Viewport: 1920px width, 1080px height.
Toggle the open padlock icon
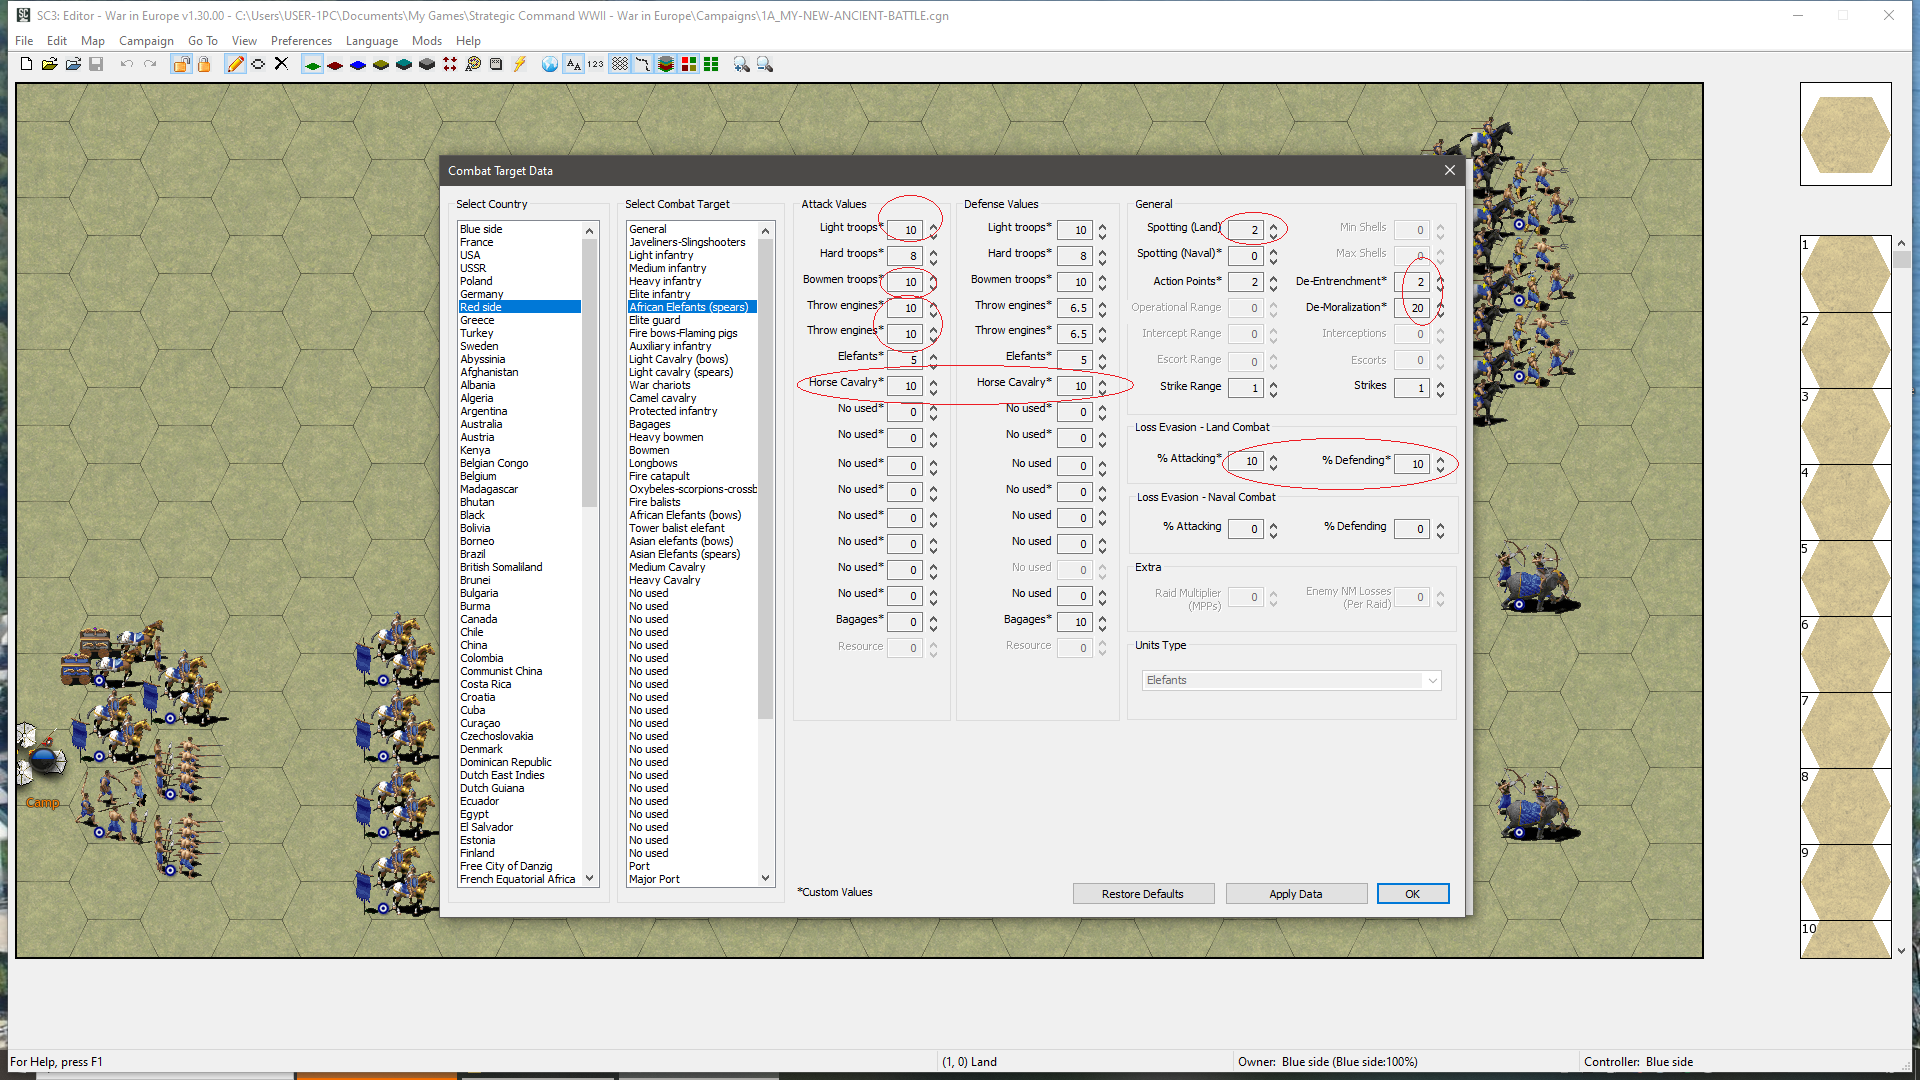coord(181,64)
